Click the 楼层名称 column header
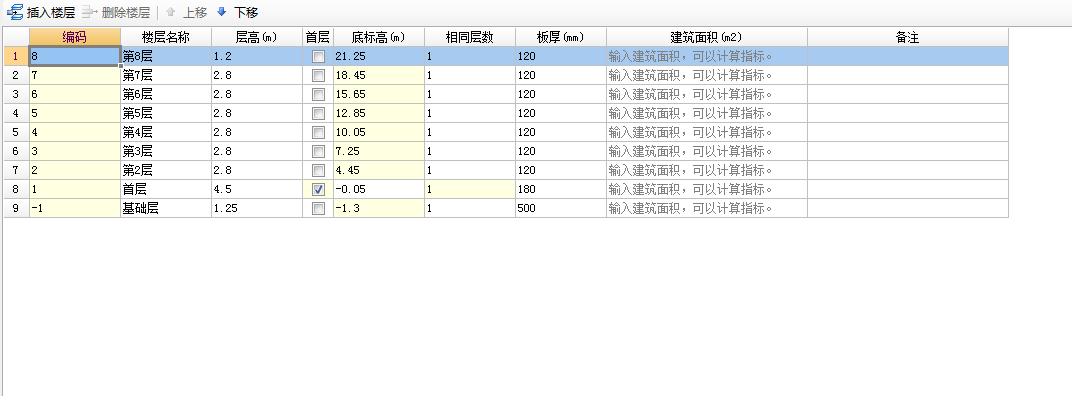1072x396 pixels. [166, 38]
